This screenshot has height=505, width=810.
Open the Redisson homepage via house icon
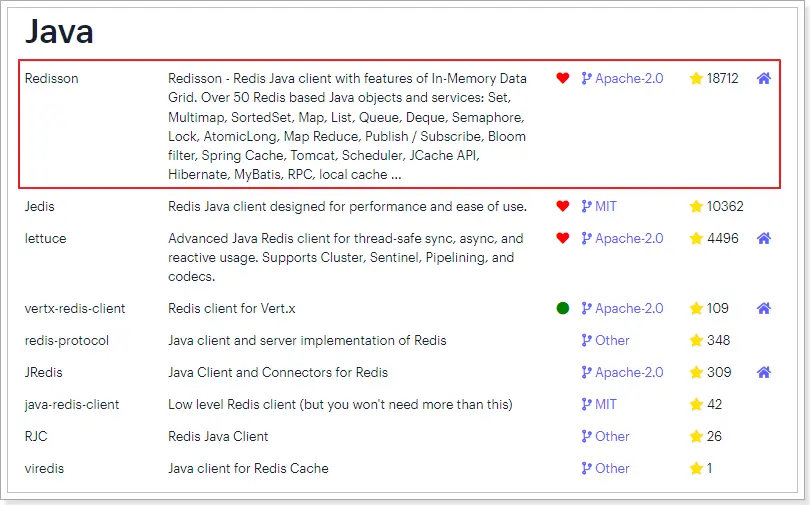coord(764,78)
